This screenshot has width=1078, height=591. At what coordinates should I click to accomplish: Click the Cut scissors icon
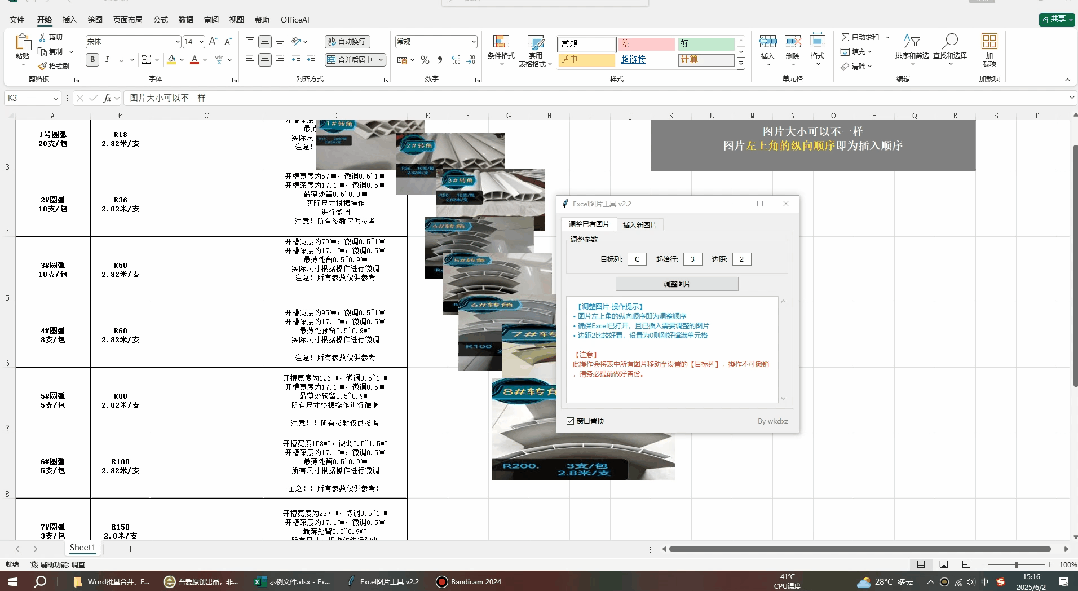(42, 37)
